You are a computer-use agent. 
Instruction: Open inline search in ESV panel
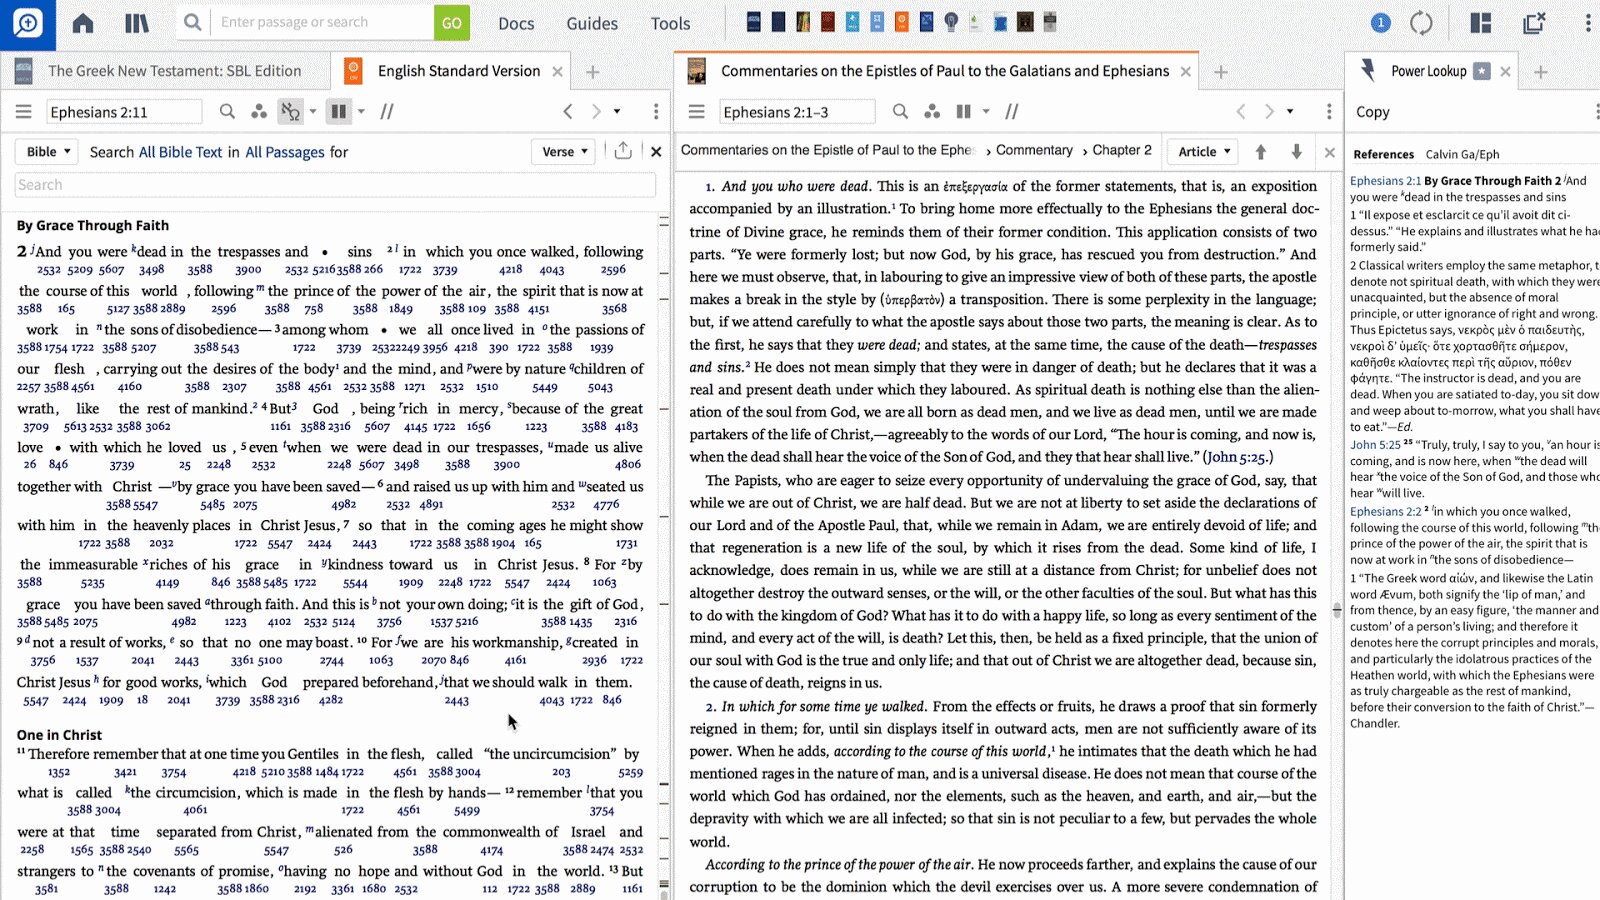click(x=227, y=112)
